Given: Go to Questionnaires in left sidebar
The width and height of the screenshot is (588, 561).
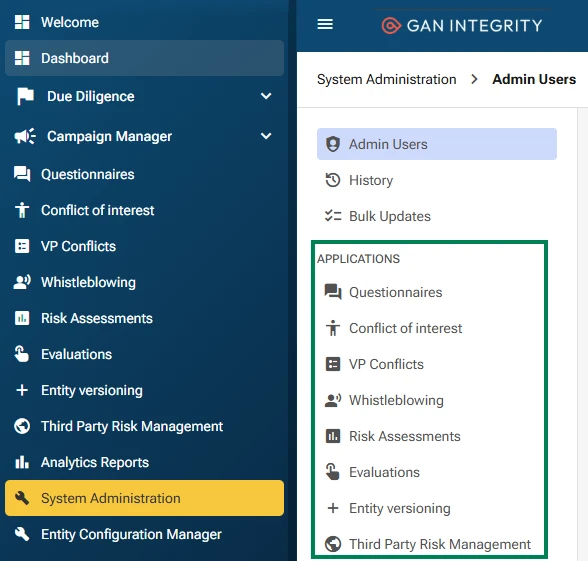Looking at the screenshot, I should click(144, 174).
